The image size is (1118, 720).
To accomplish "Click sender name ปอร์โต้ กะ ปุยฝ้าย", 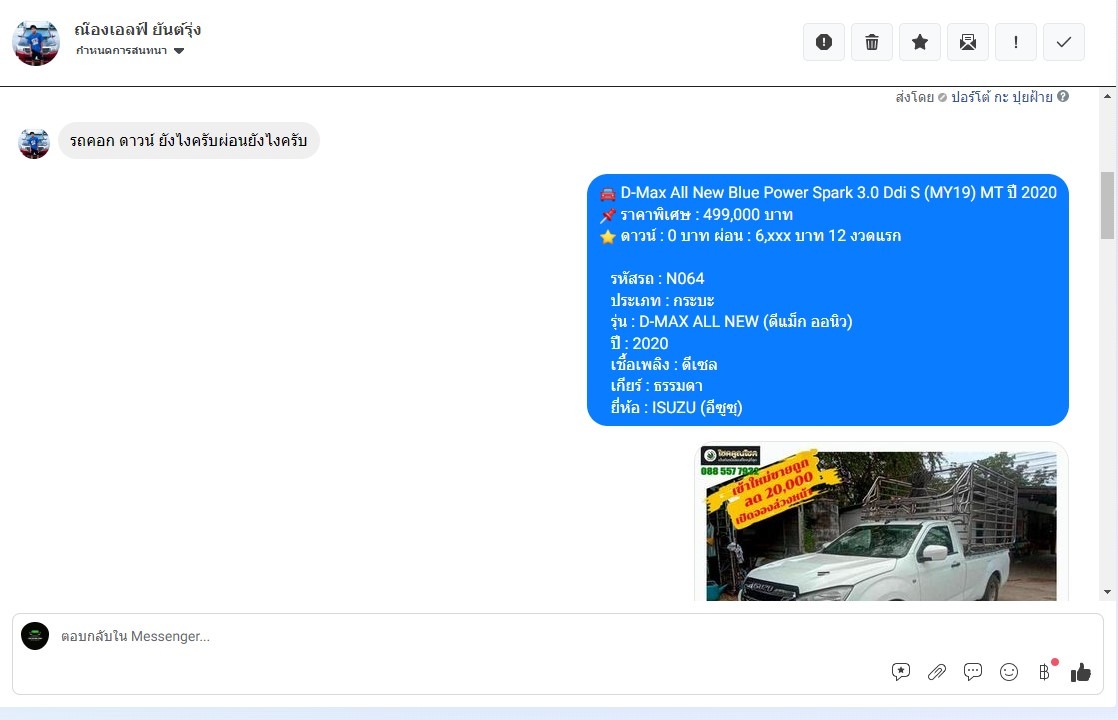I will point(1001,97).
